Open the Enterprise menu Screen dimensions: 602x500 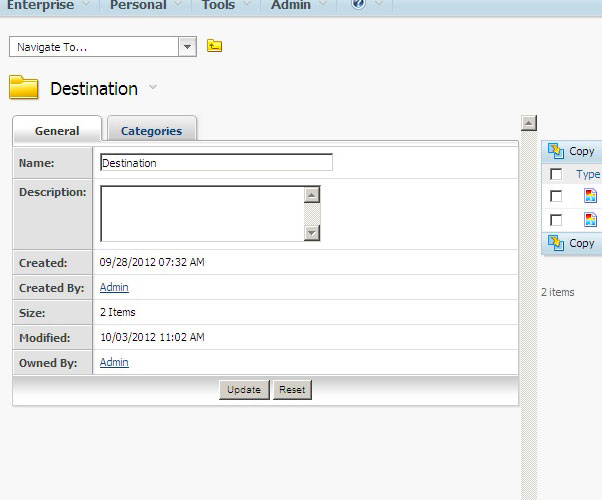pyautogui.click(x=41, y=5)
